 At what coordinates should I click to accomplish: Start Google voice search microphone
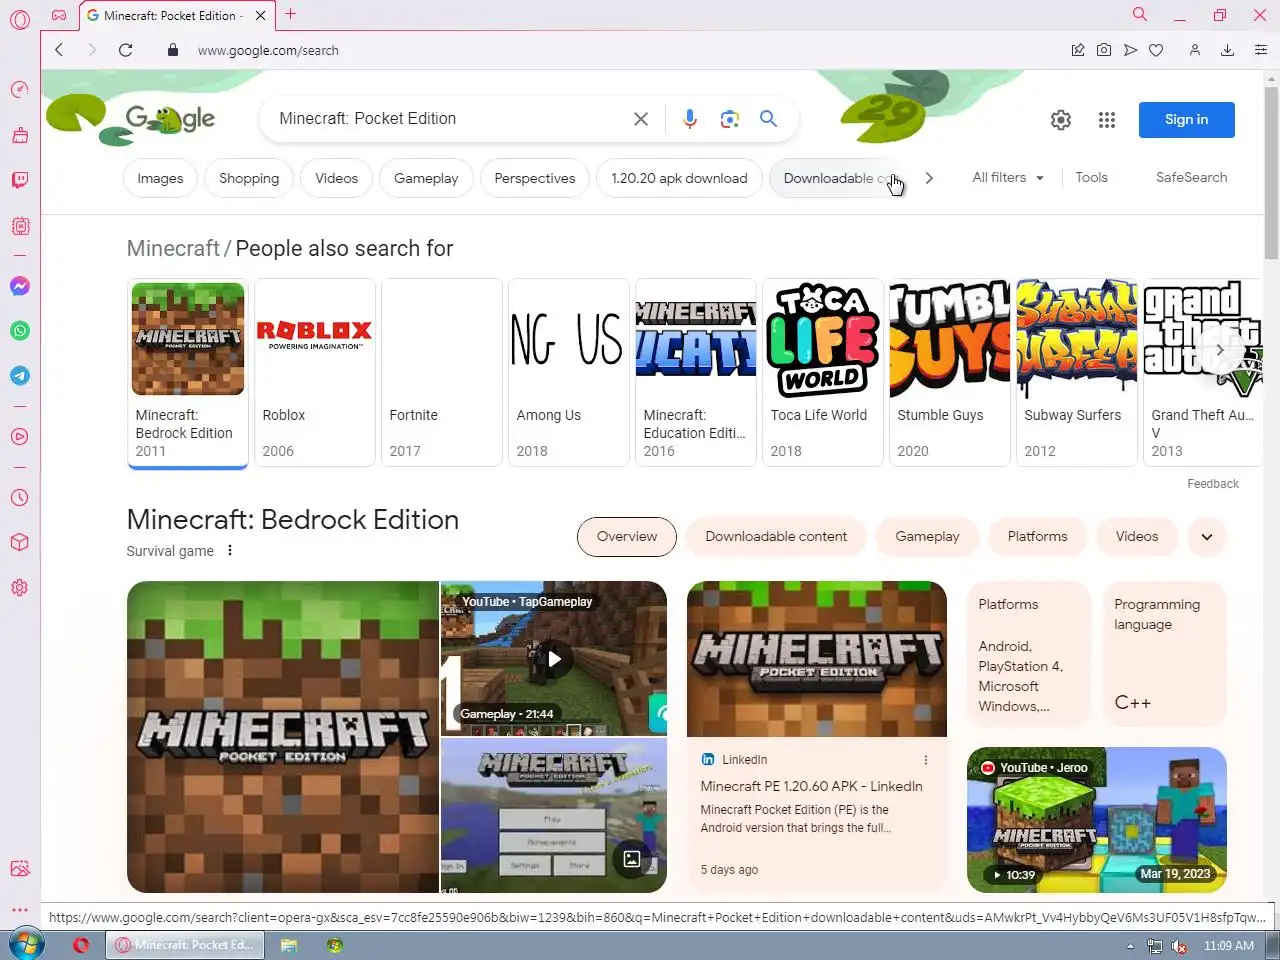(690, 119)
